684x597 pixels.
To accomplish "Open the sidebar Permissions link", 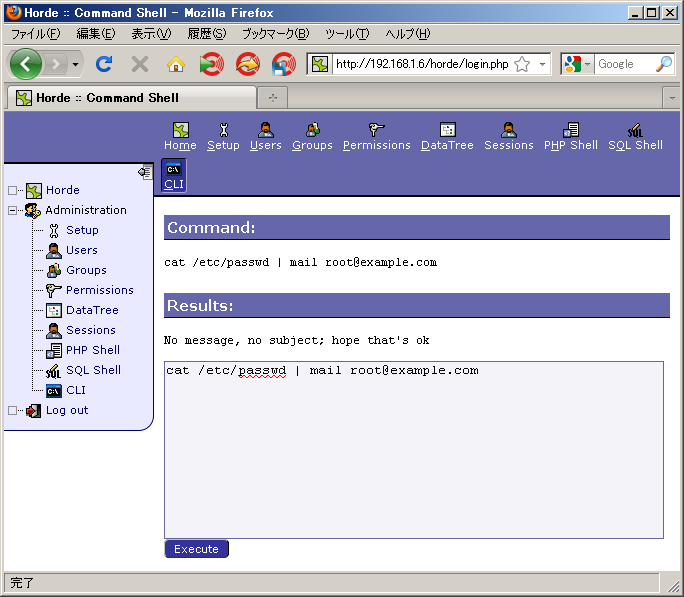I will pos(100,290).
